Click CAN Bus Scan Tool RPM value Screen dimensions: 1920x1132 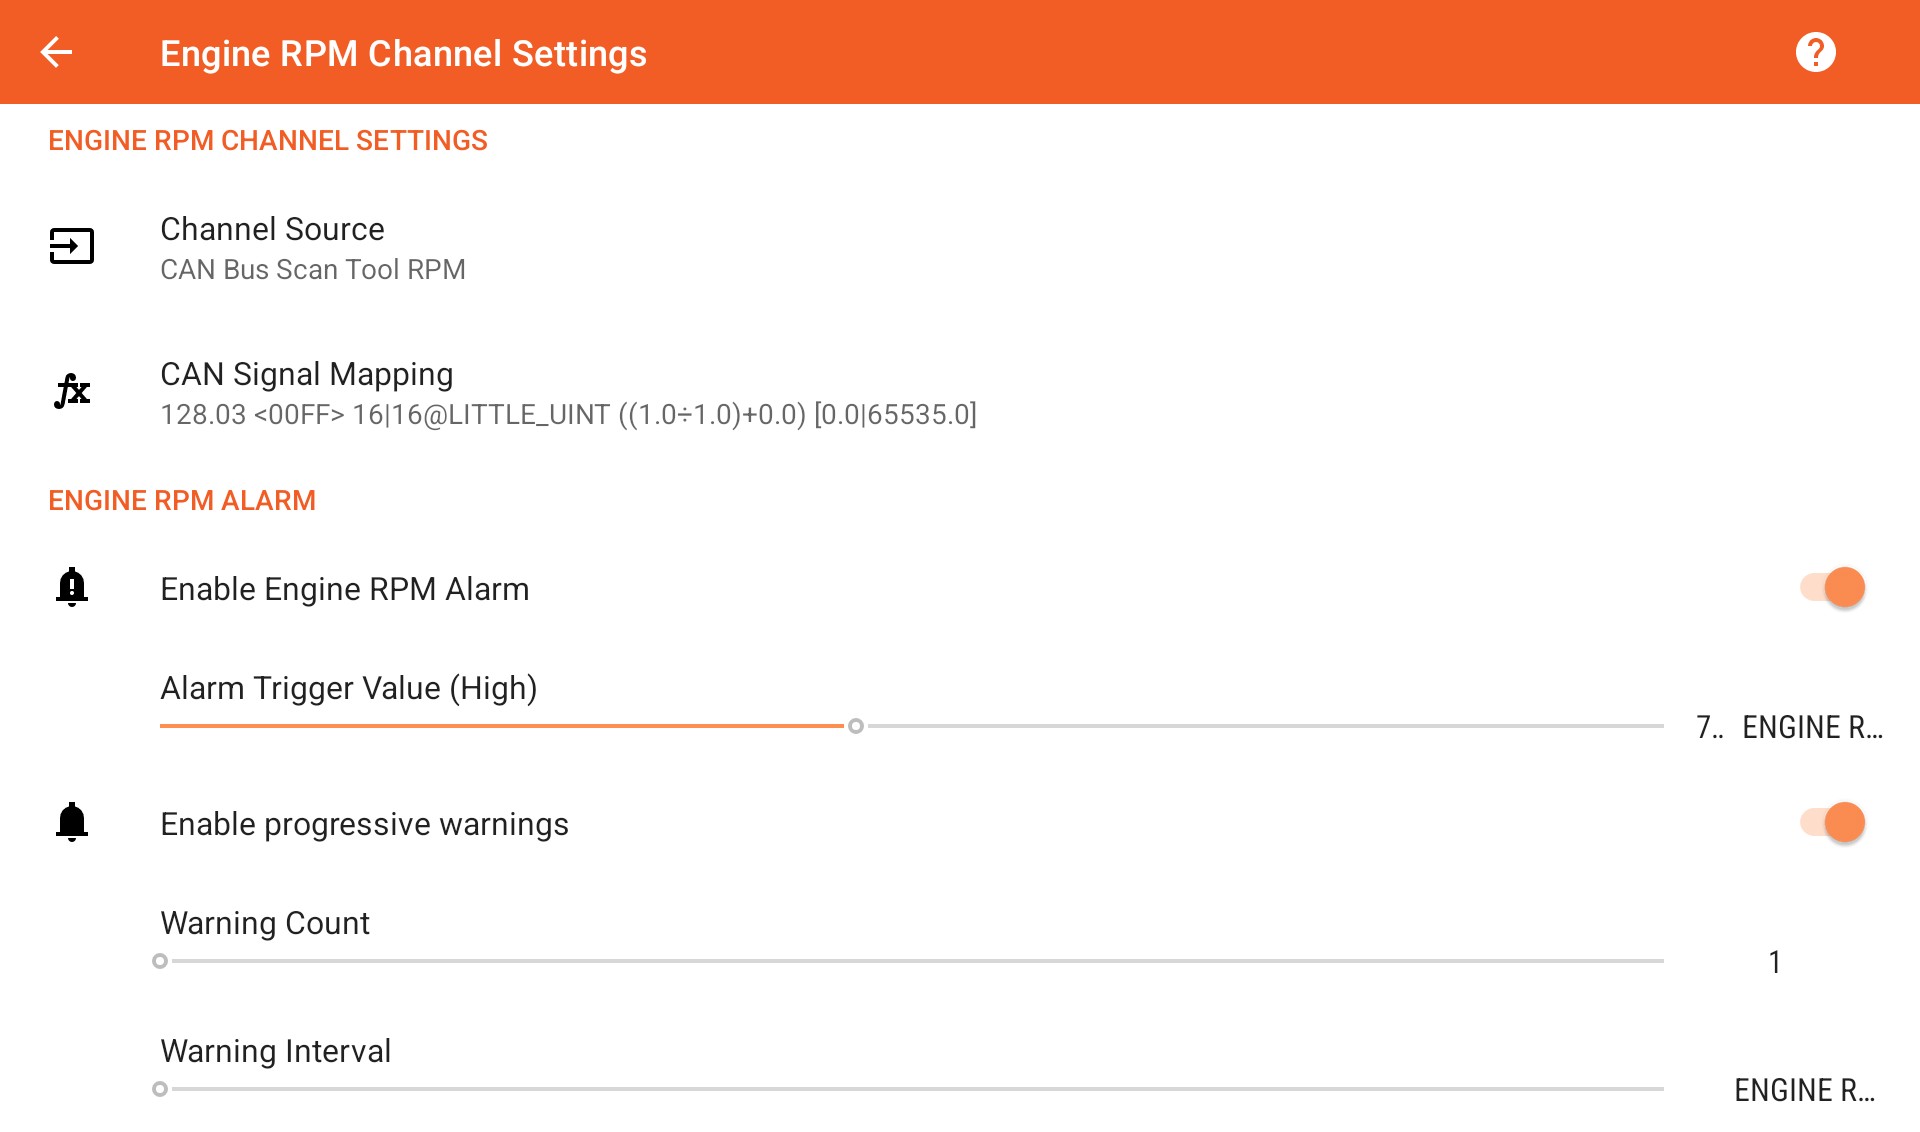coord(313,270)
